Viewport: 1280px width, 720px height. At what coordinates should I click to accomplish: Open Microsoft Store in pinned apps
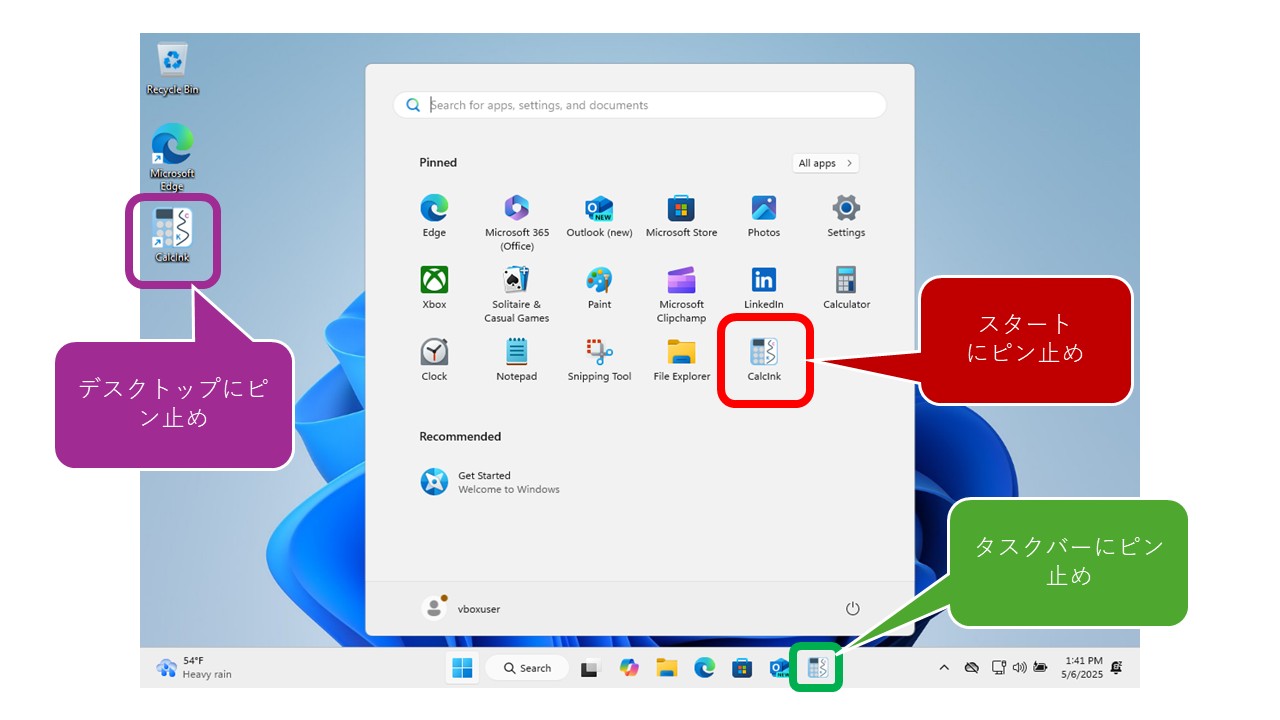681,216
